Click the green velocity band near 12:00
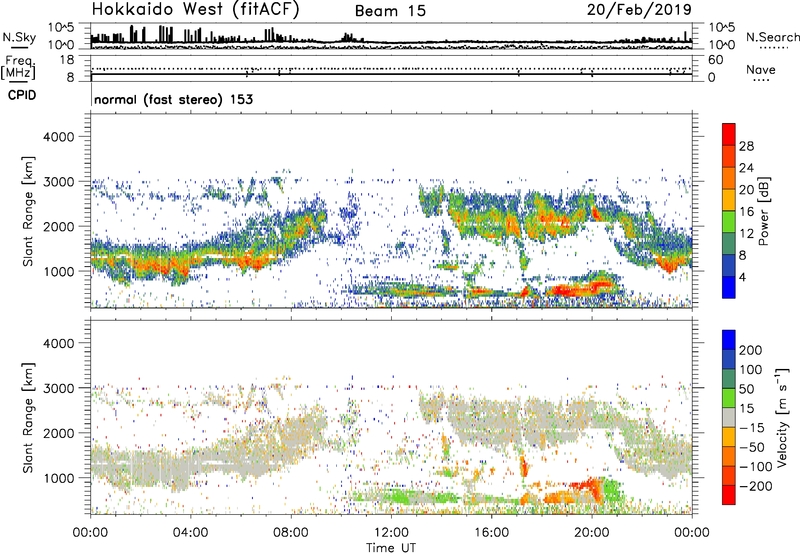Screen dimensions: 800x554 pyautogui.click(x=403, y=496)
